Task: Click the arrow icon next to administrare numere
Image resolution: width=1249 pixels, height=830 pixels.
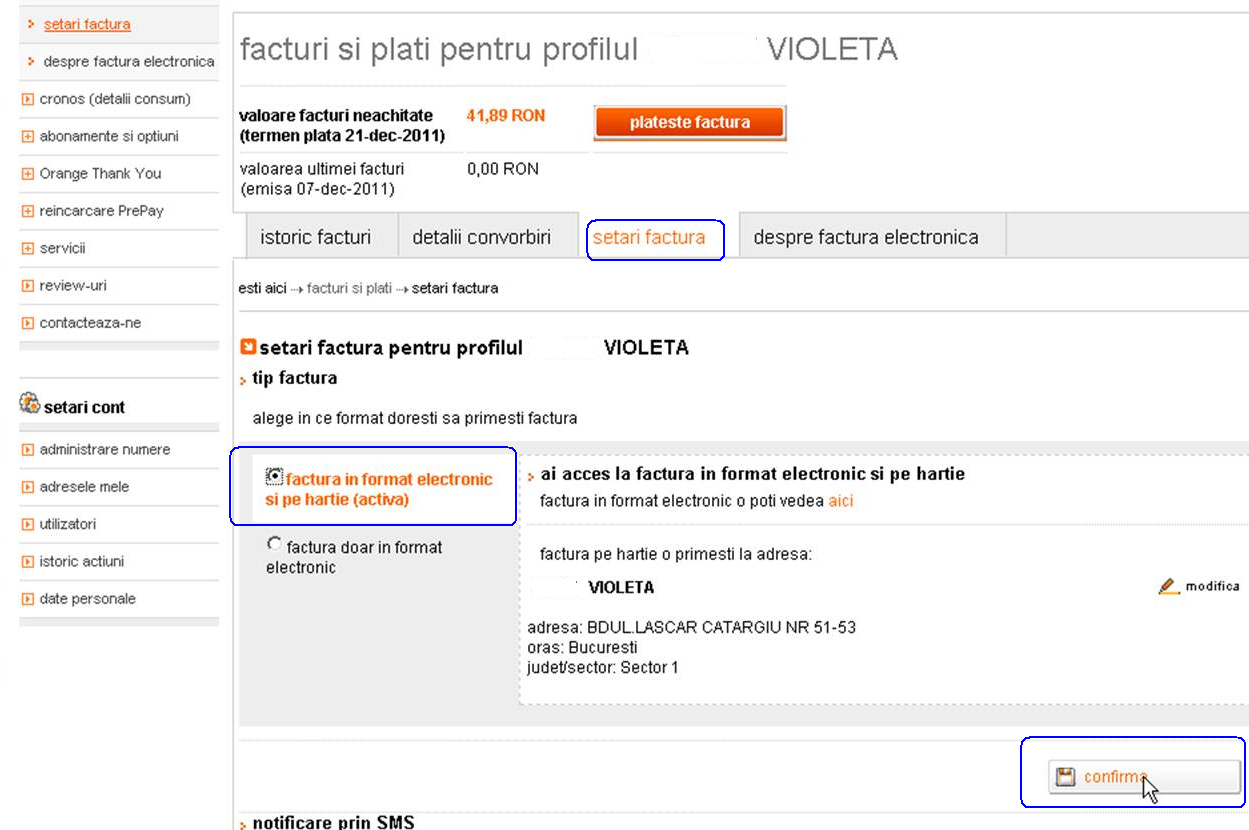Action: 28,450
